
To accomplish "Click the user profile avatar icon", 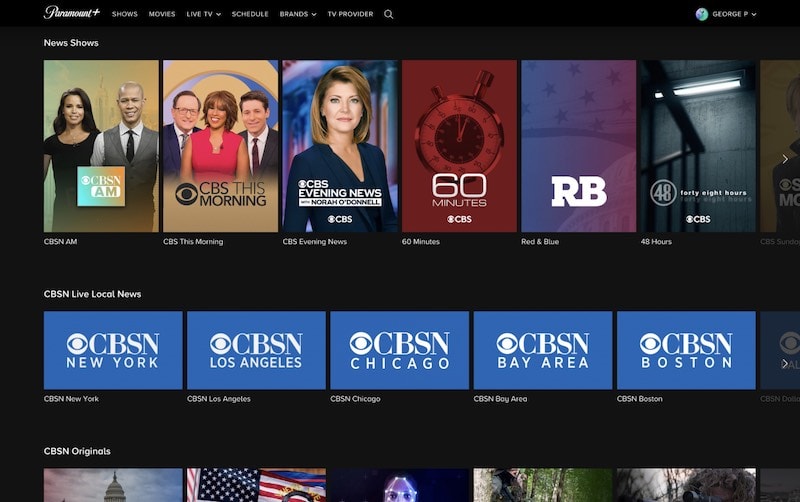I will click(702, 14).
